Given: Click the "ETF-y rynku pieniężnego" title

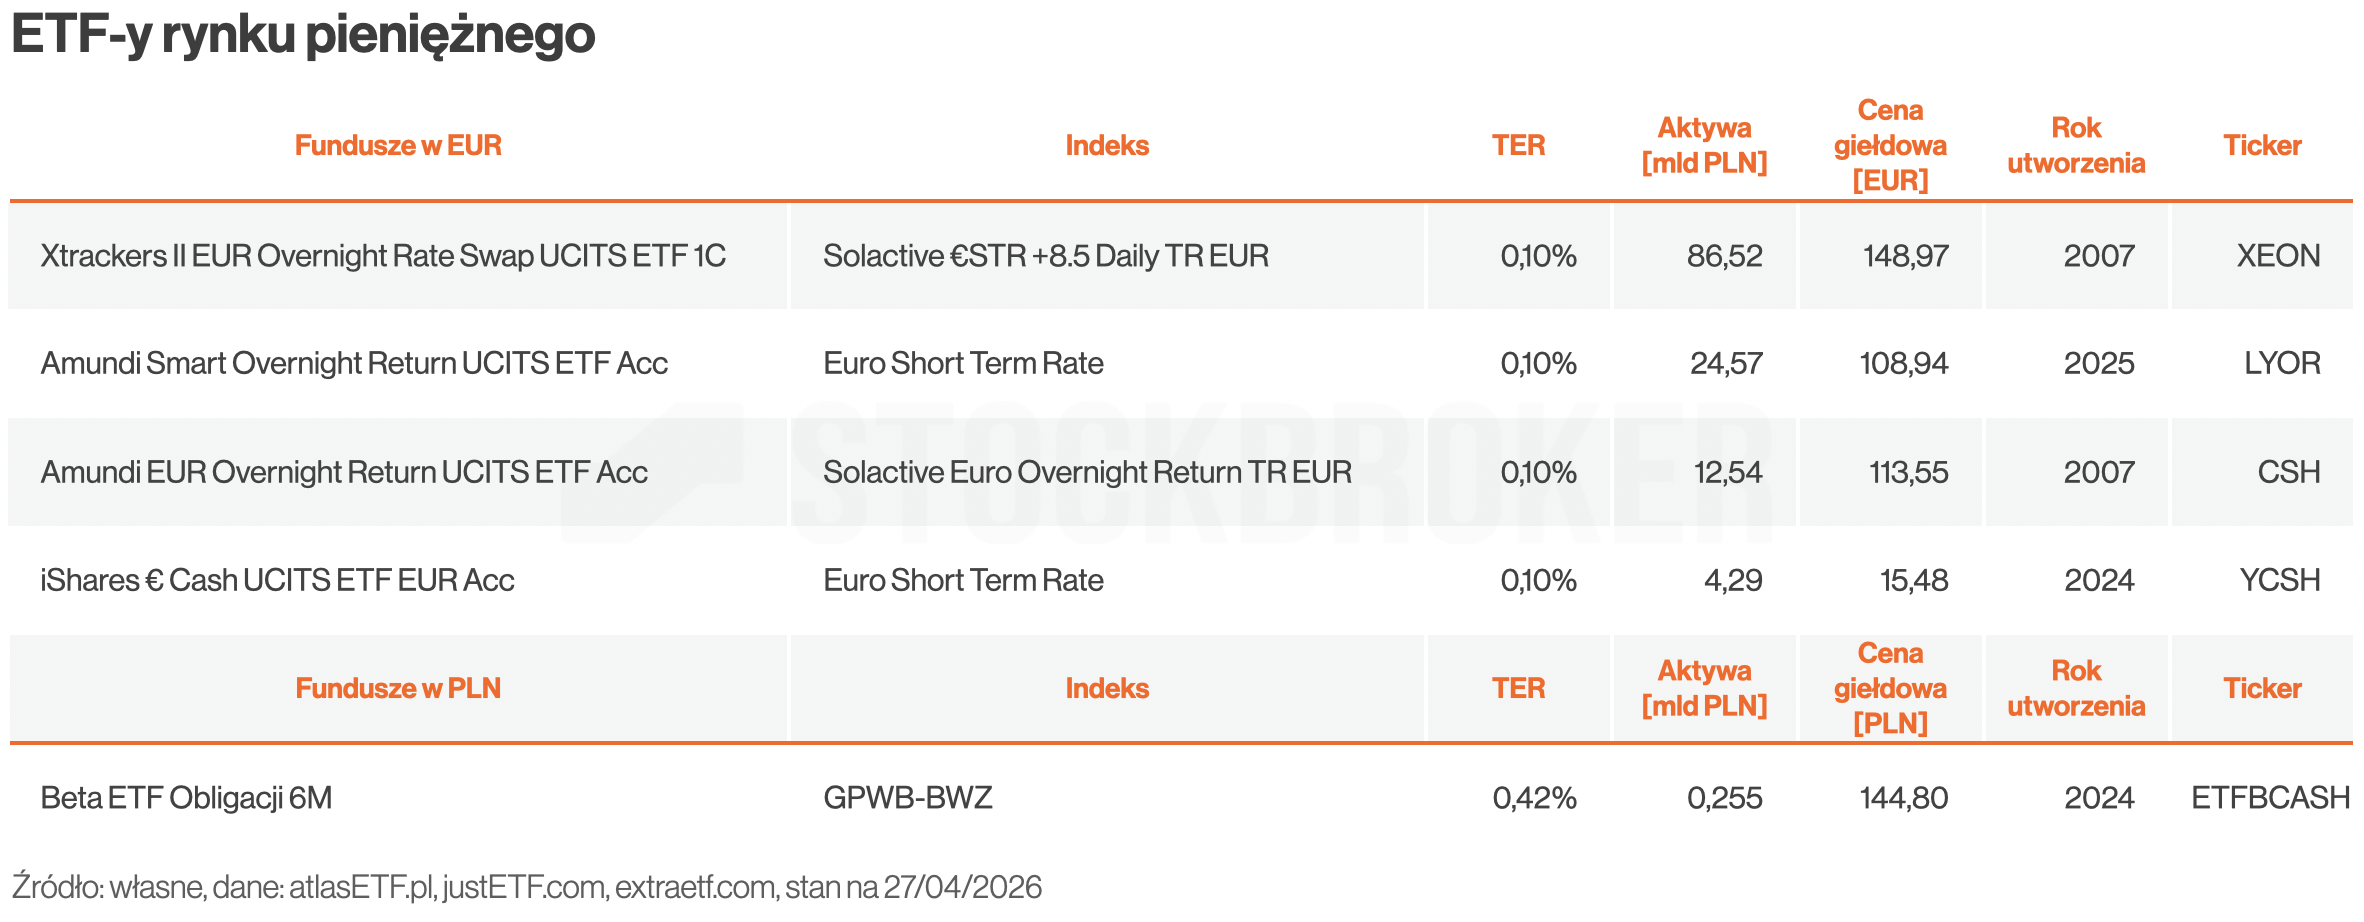Looking at the screenshot, I should point(303,35).
